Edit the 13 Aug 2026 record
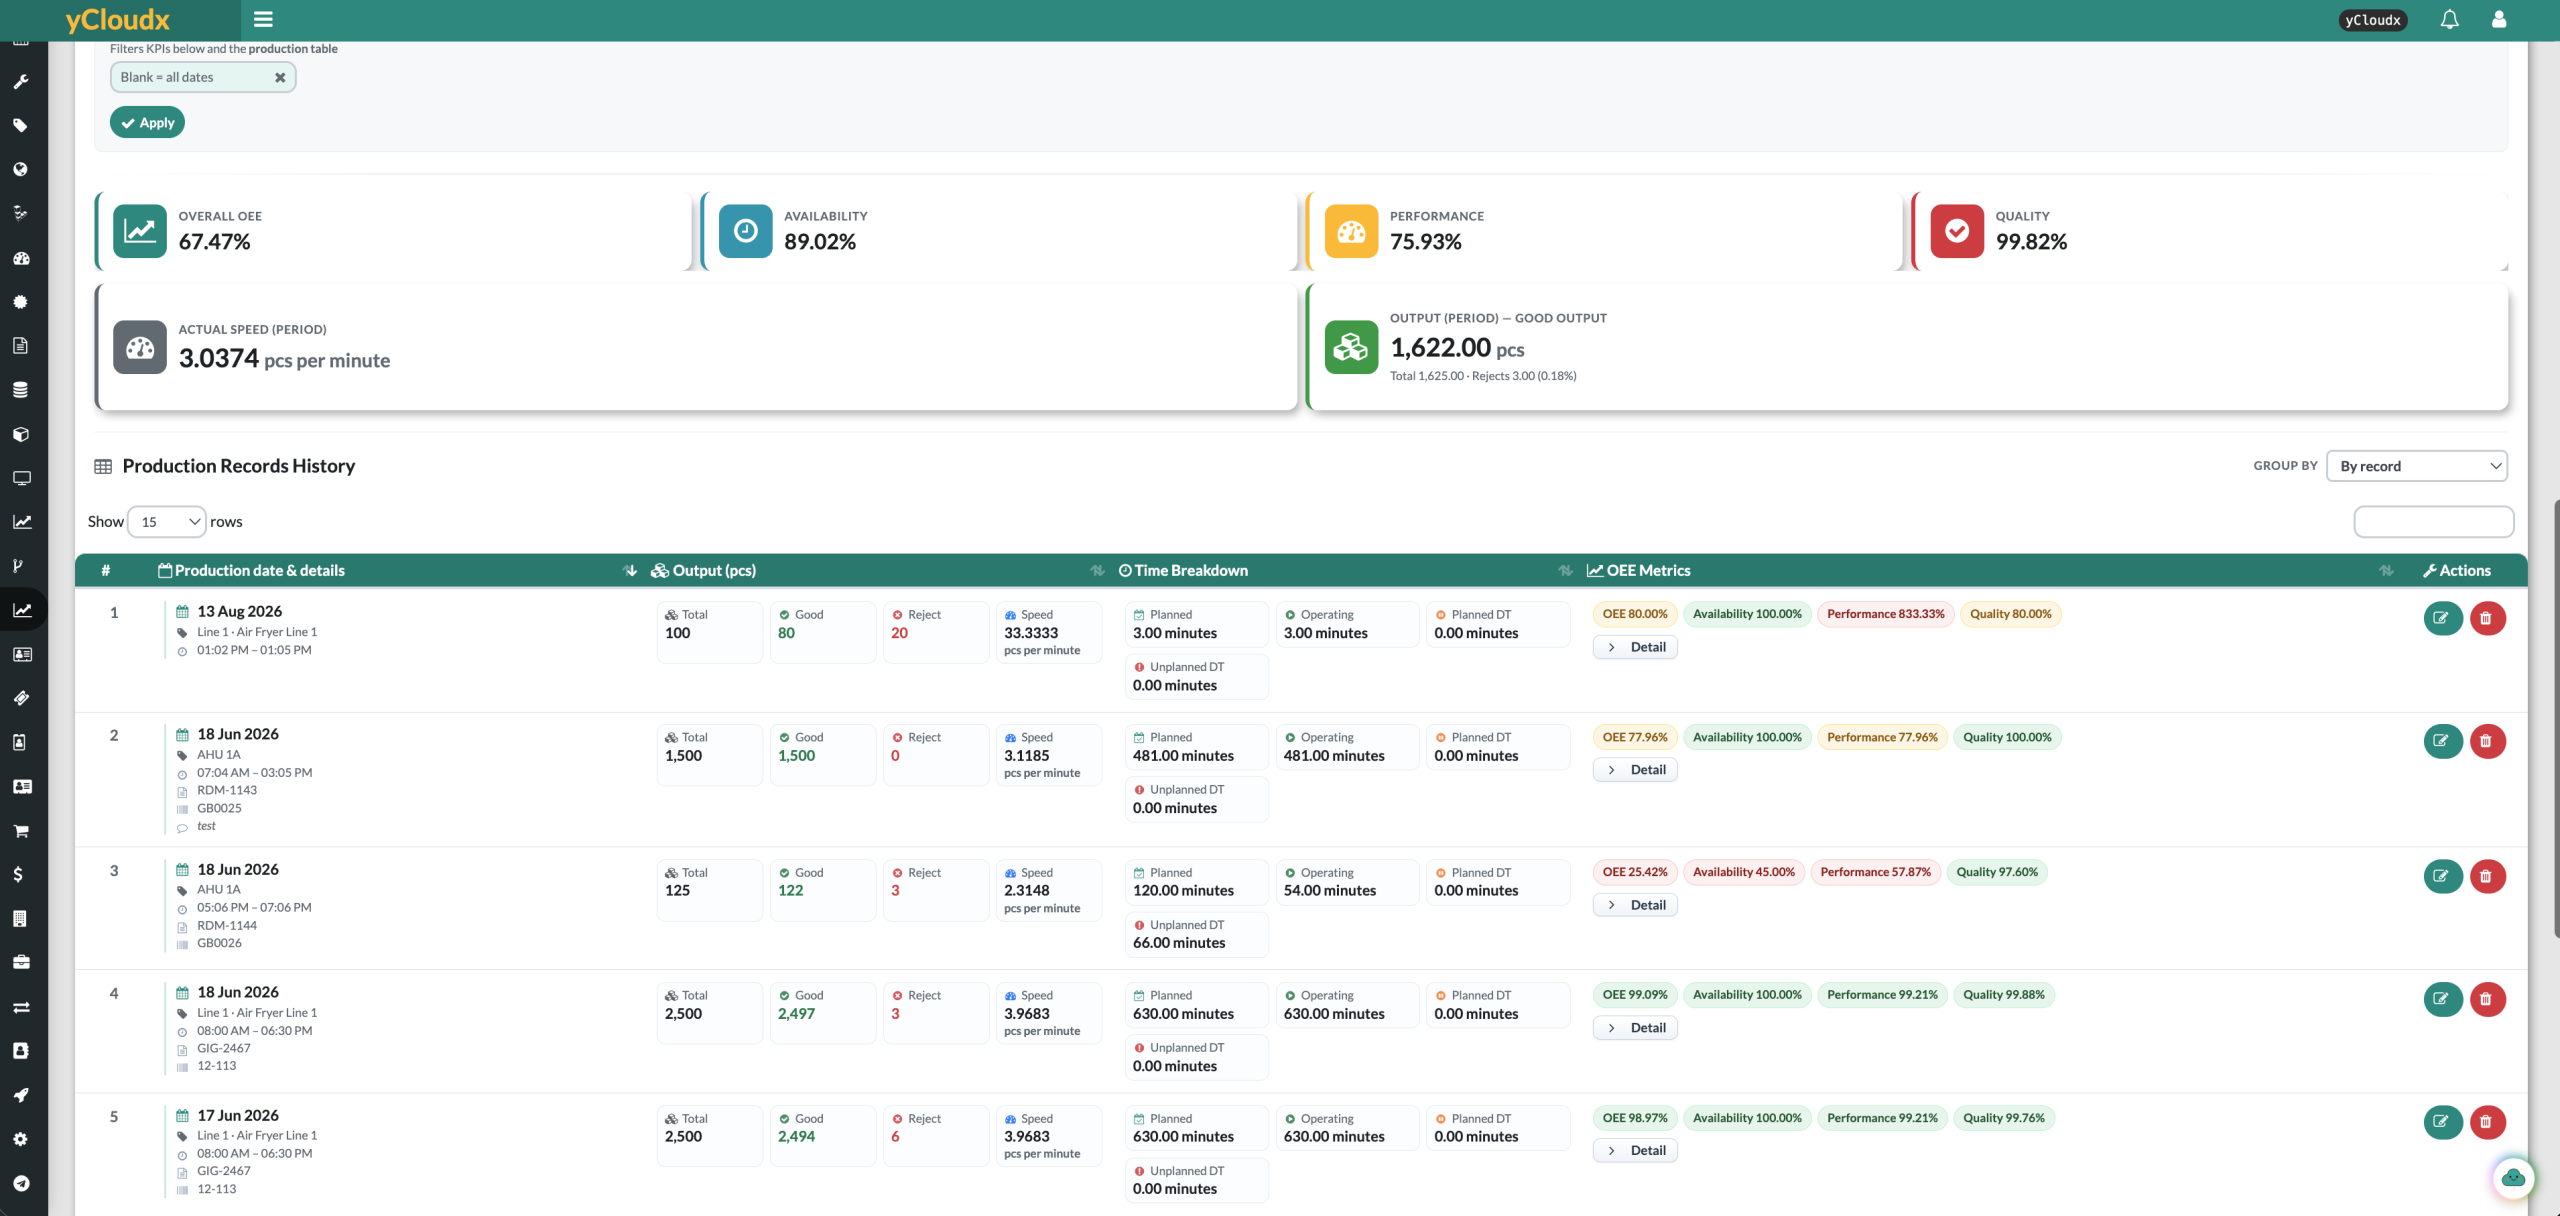The width and height of the screenshot is (2560, 1216). pyautogui.click(x=2442, y=618)
